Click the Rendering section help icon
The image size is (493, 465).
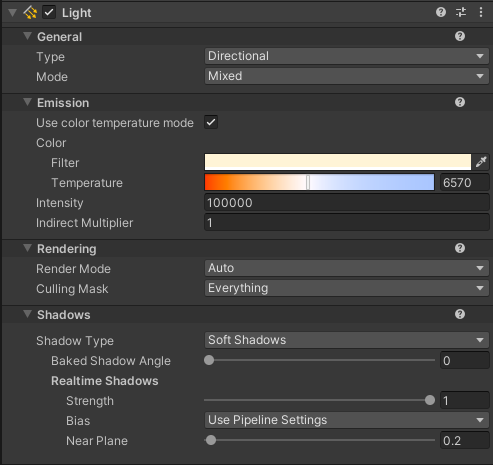[460, 248]
